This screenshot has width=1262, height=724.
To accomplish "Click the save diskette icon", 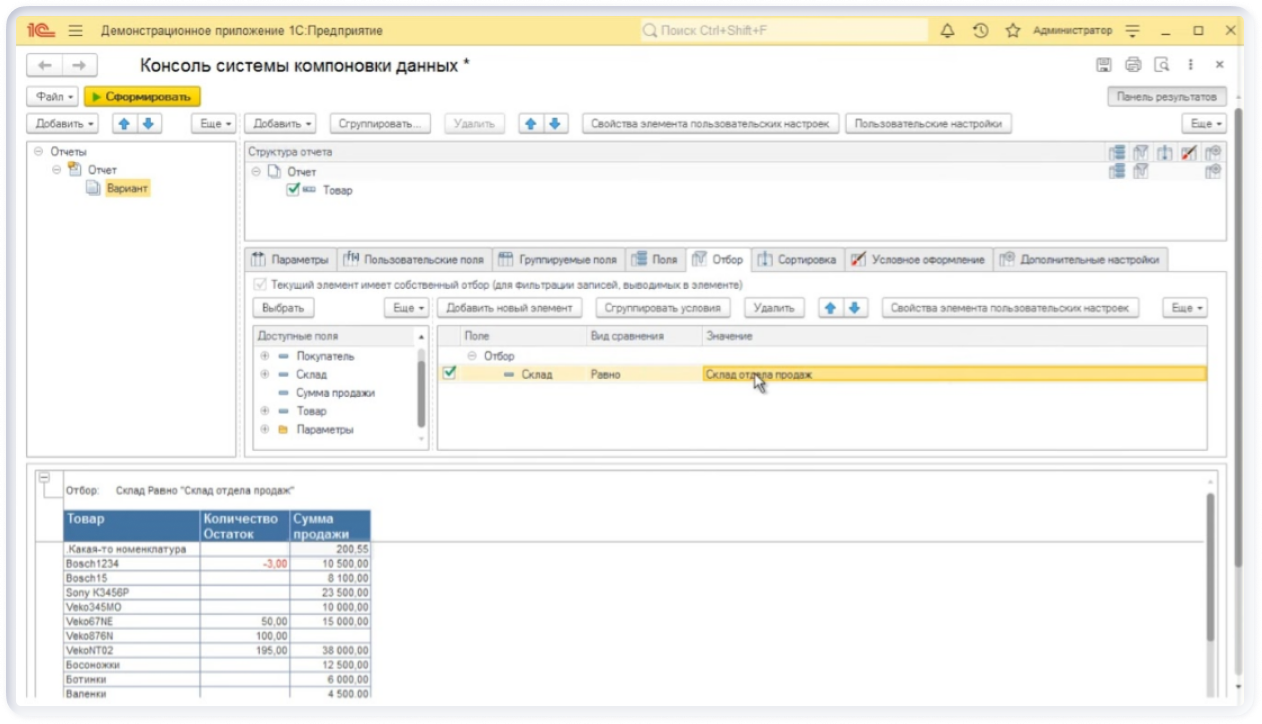I will coord(1104,65).
